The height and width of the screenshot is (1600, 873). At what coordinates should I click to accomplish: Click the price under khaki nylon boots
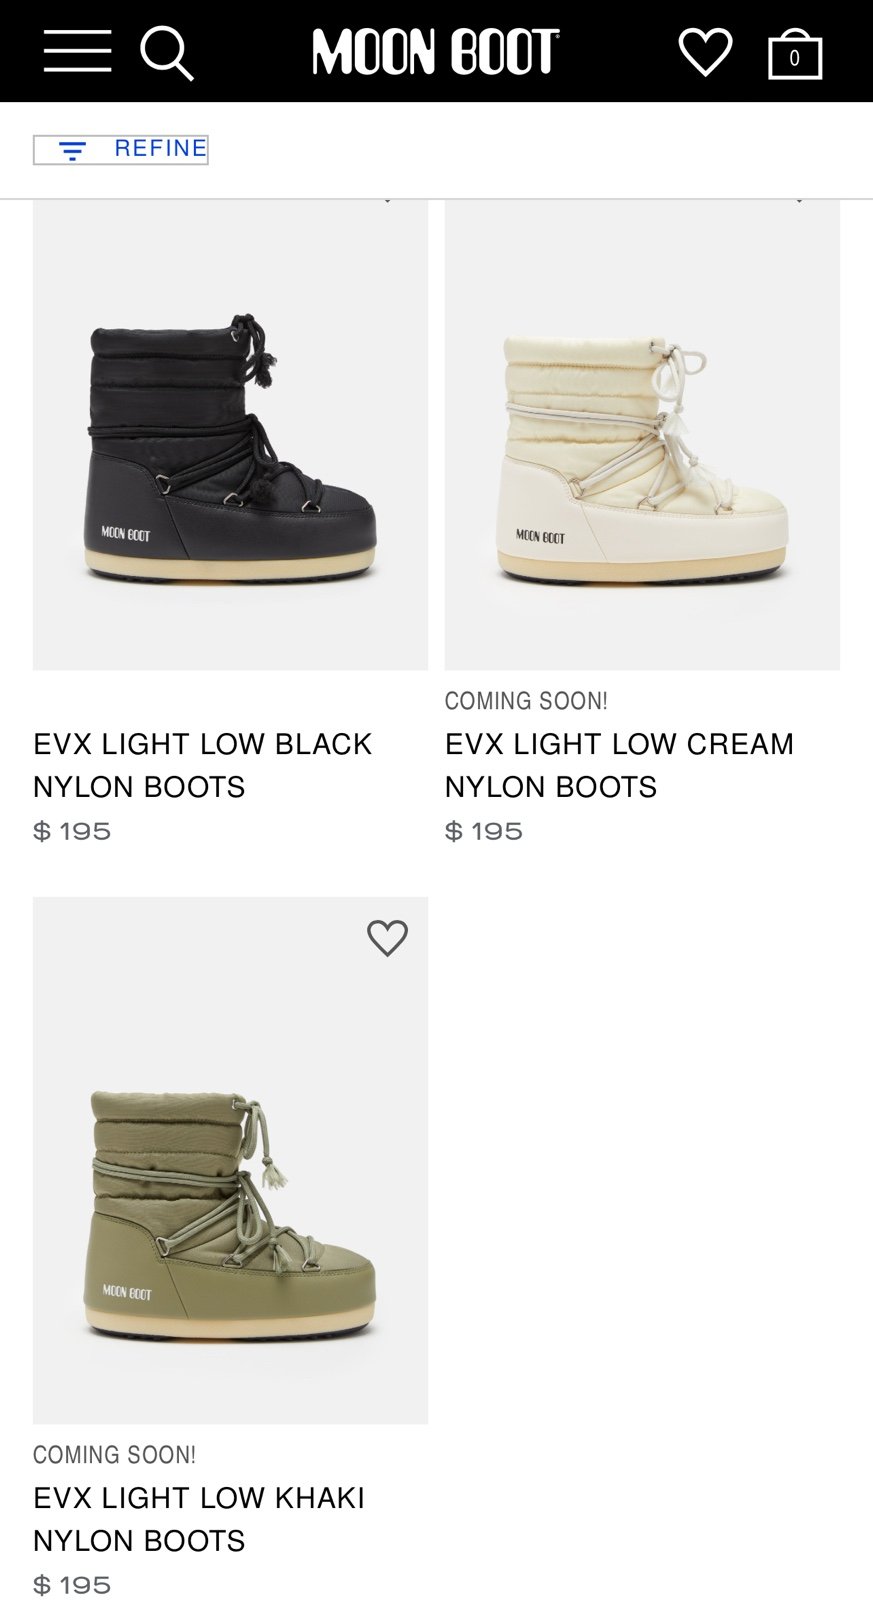(72, 1585)
